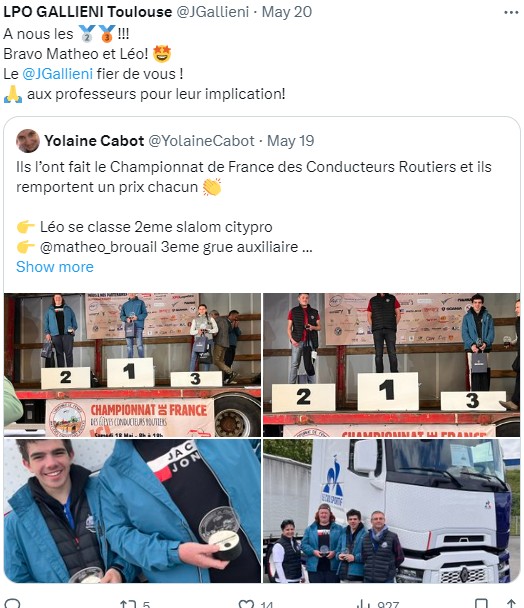Click the reply speech bubble icon
This screenshot has height=608, width=524.
(x=12, y=604)
